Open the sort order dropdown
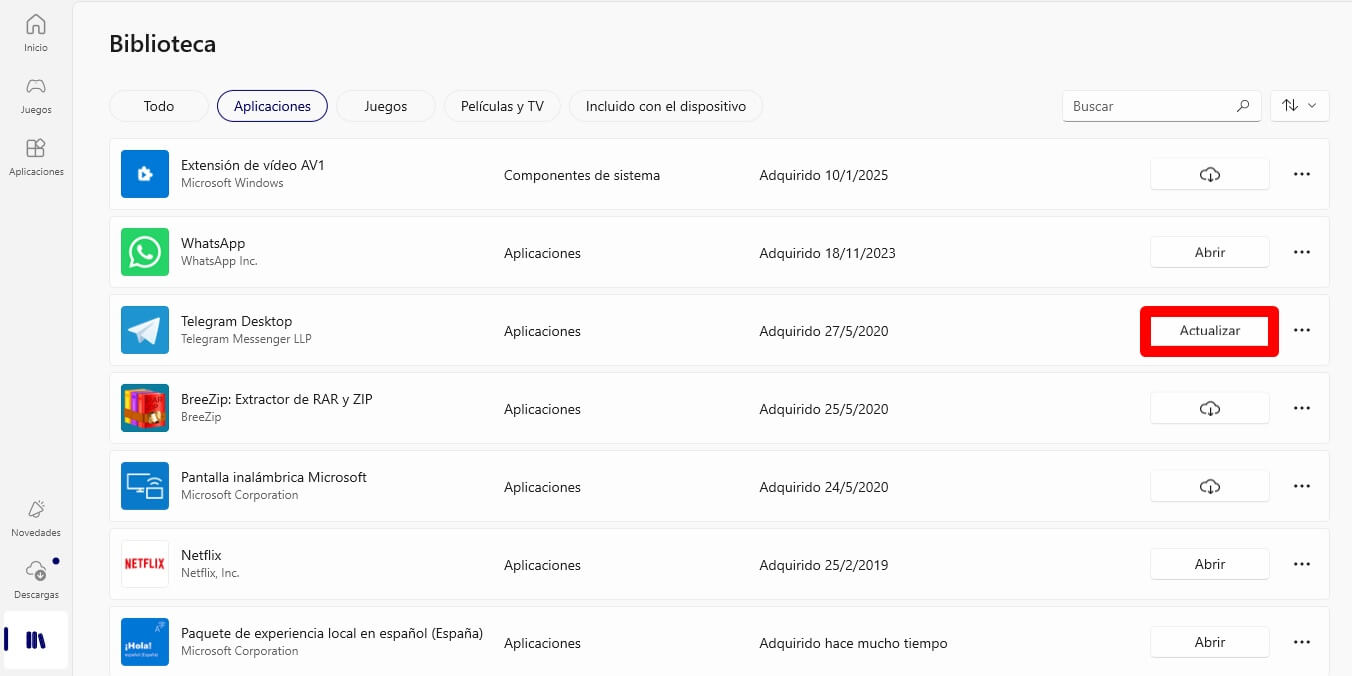The height and width of the screenshot is (676, 1352). 1300,105
